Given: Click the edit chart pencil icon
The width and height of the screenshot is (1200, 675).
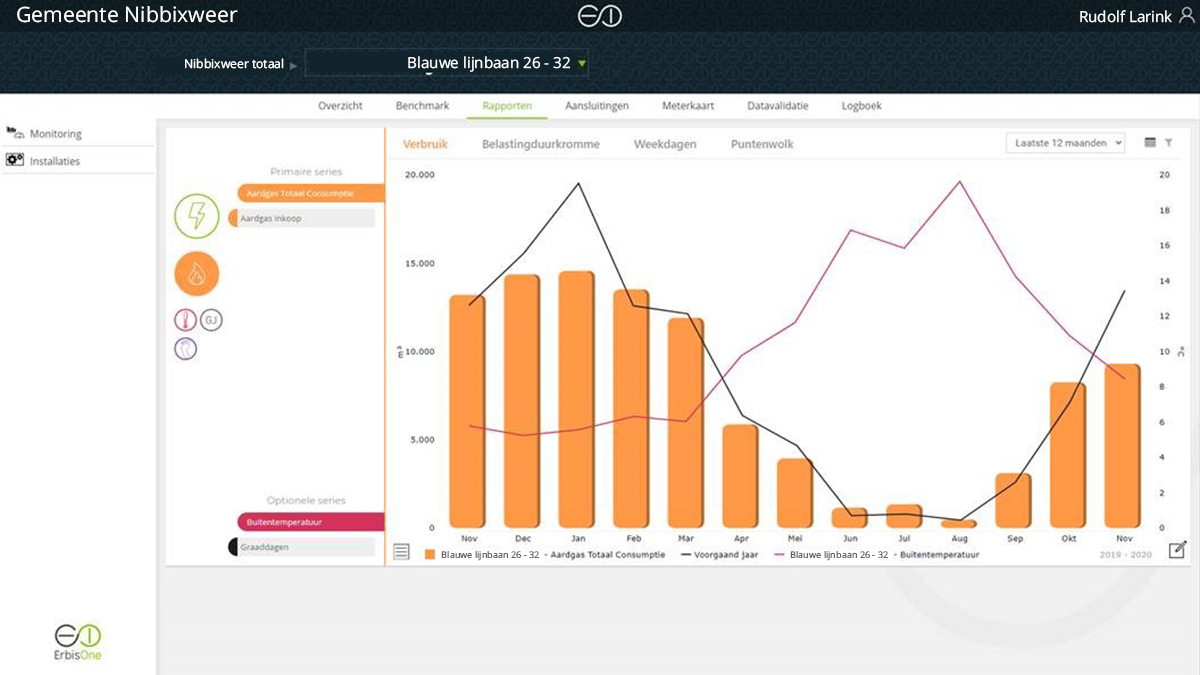Looking at the screenshot, I should click(x=1178, y=550).
